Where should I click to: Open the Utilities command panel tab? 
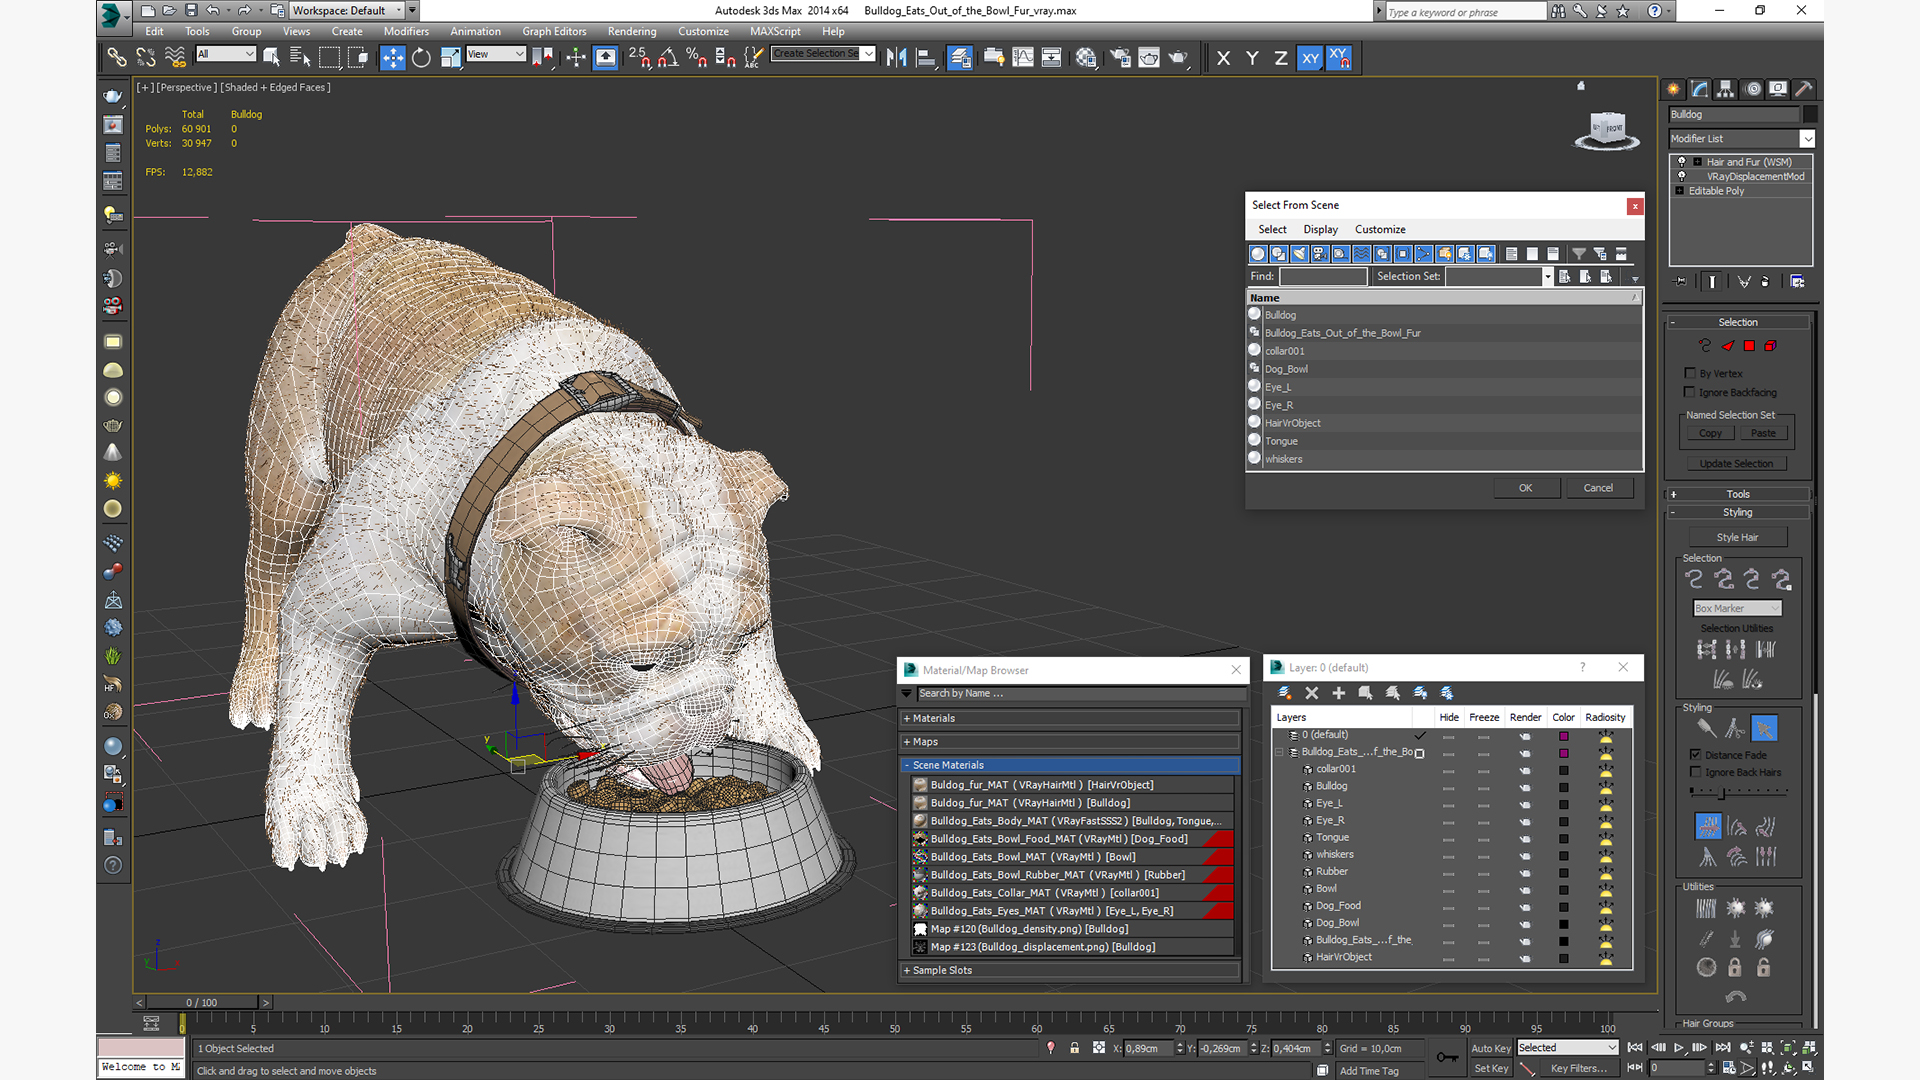1804,89
